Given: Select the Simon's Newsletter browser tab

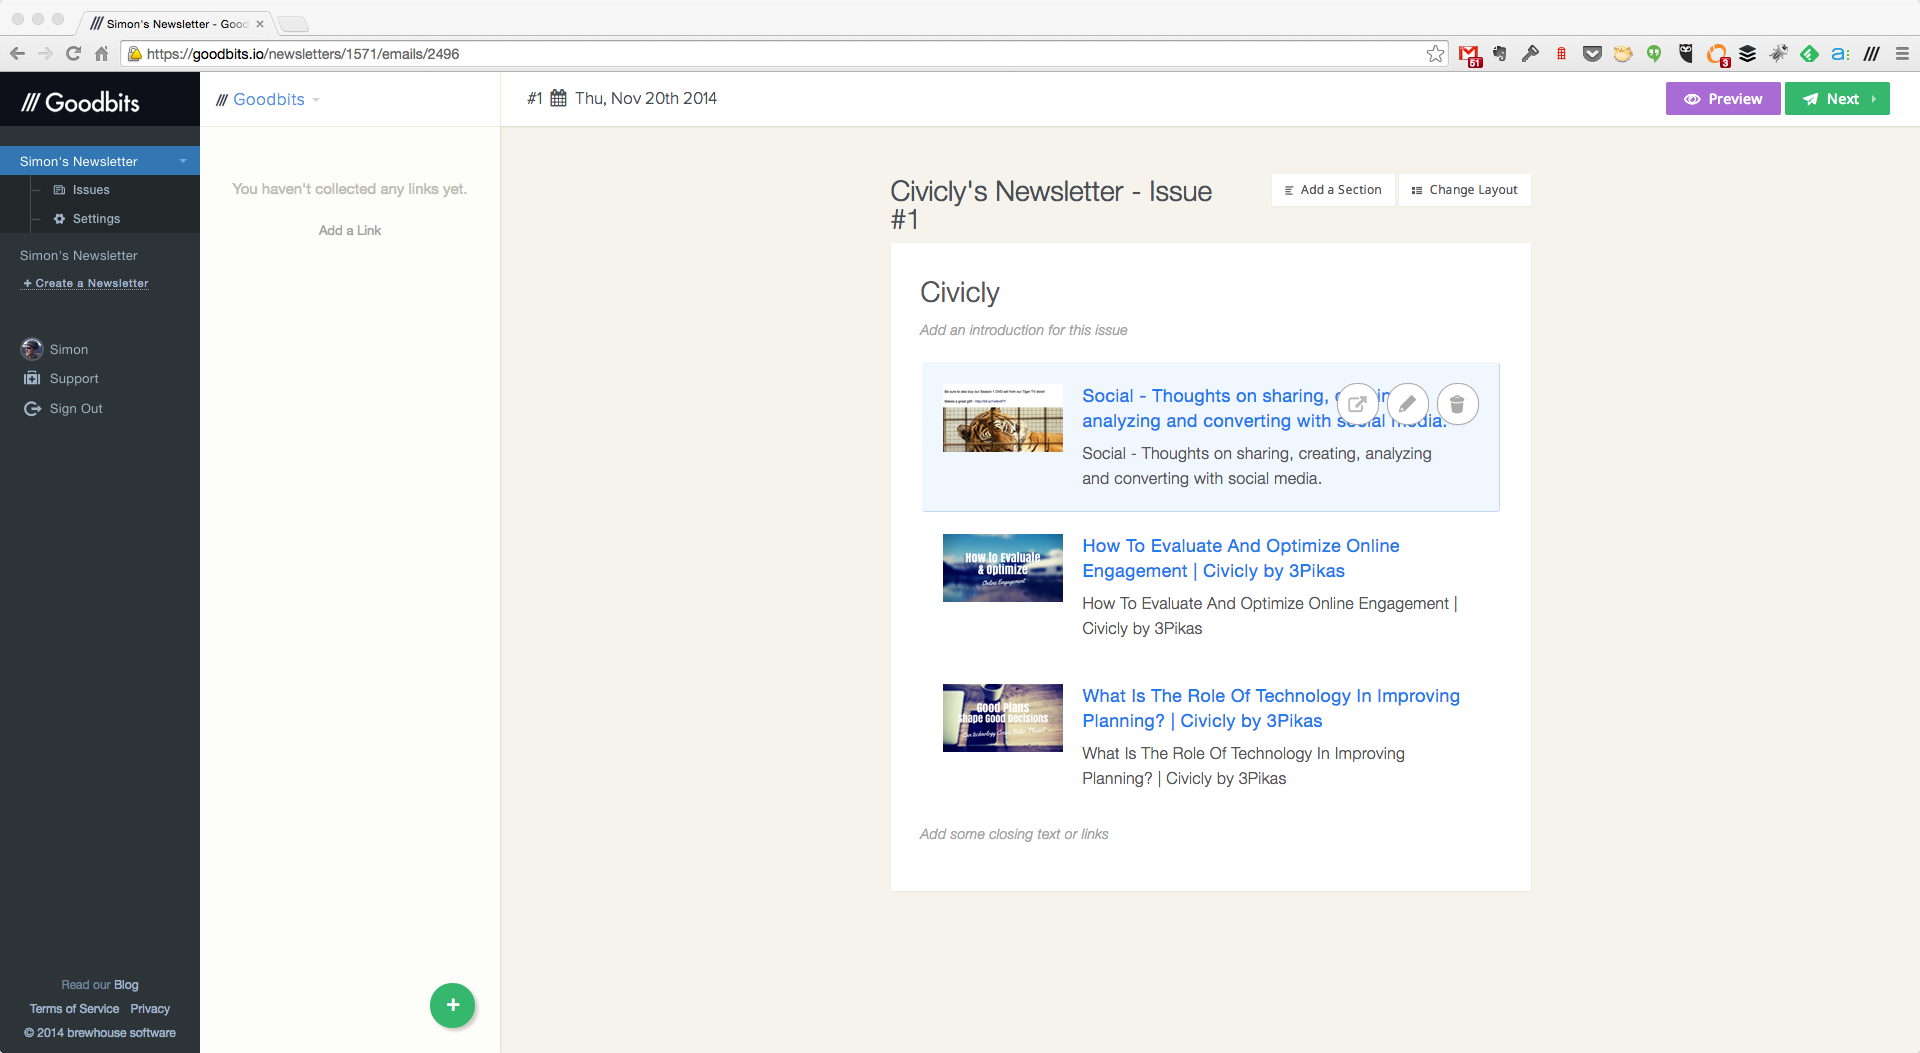Looking at the screenshot, I should (175, 23).
